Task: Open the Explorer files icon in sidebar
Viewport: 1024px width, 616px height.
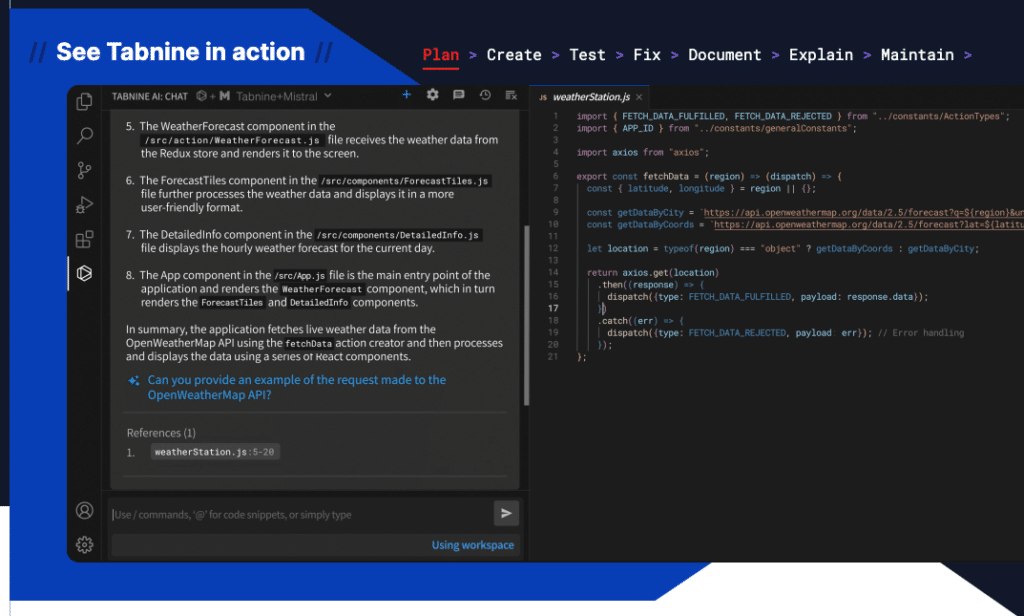Action: (84, 101)
